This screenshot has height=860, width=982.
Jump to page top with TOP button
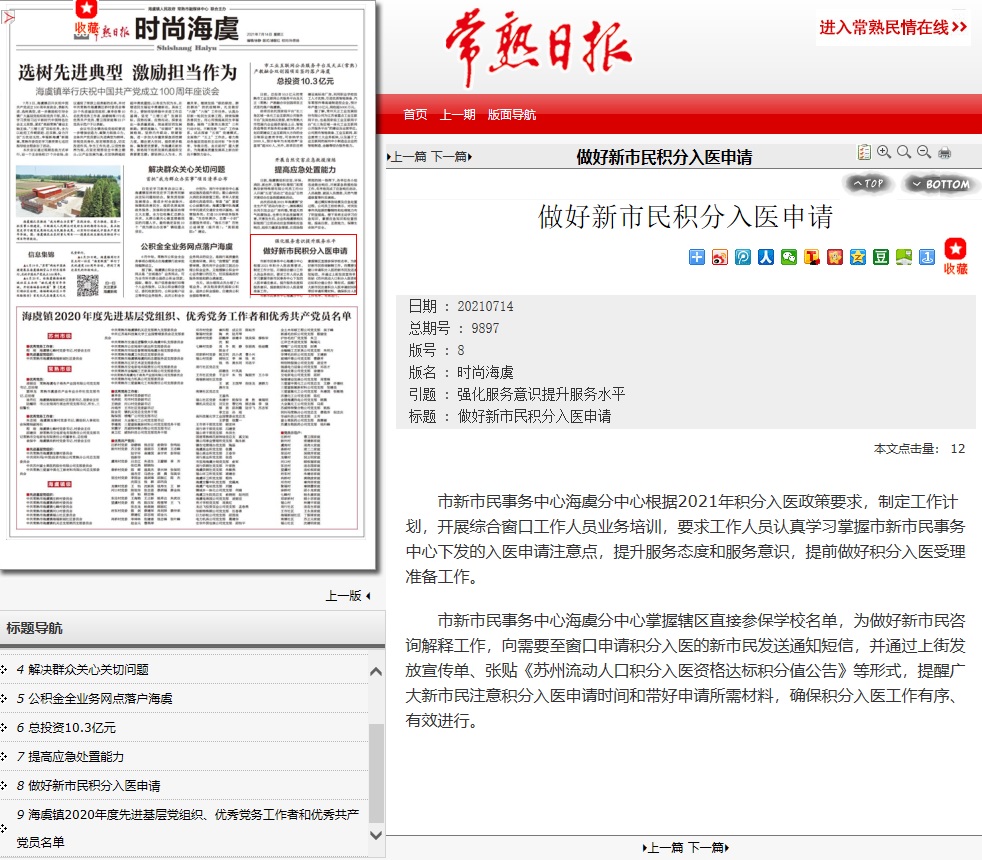[867, 184]
